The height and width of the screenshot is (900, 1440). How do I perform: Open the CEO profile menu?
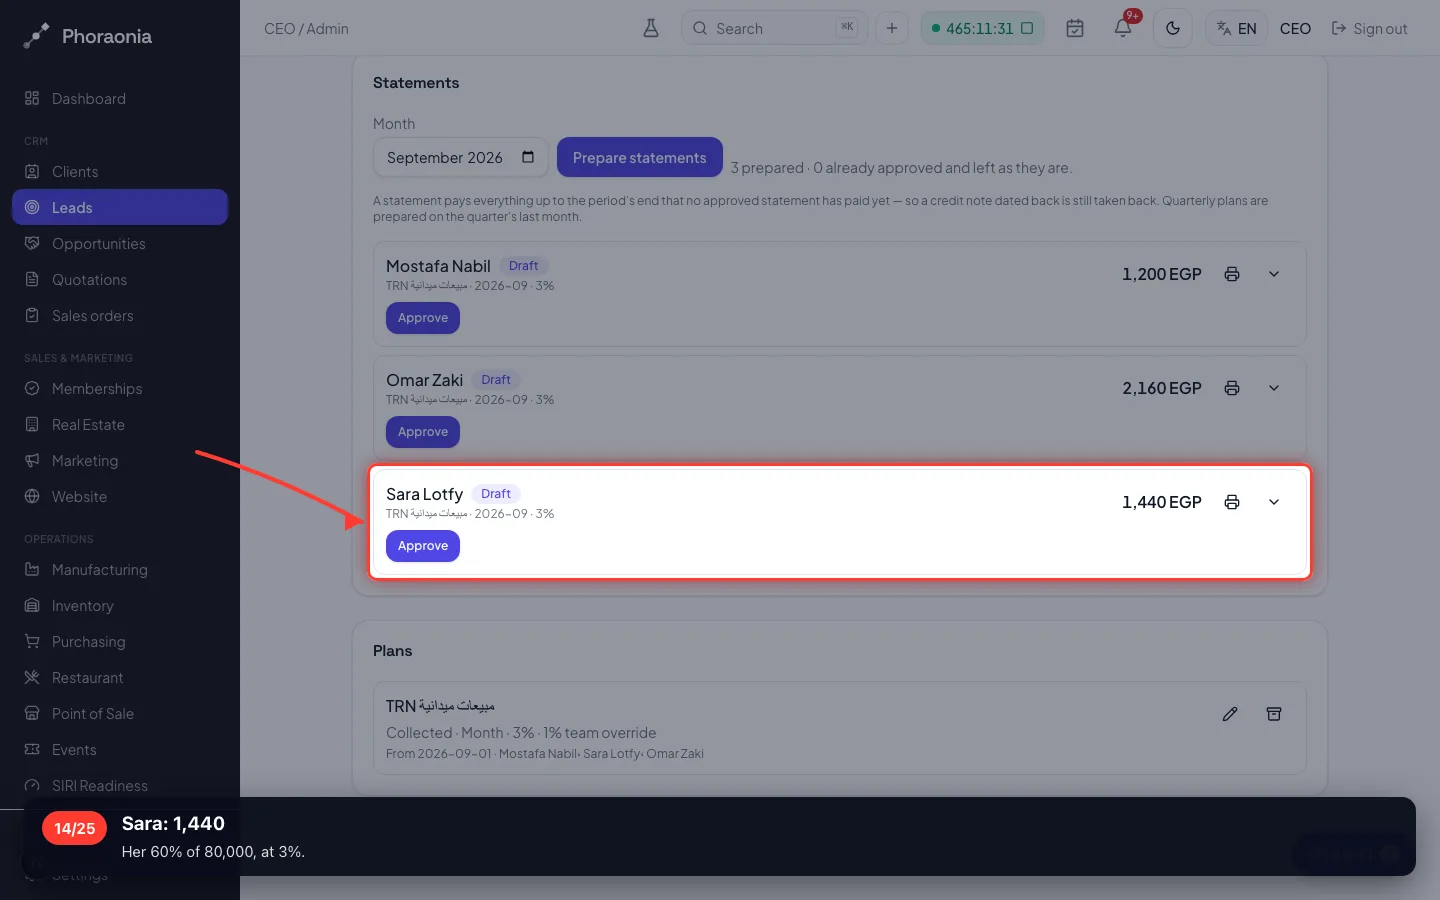coord(1295,28)
